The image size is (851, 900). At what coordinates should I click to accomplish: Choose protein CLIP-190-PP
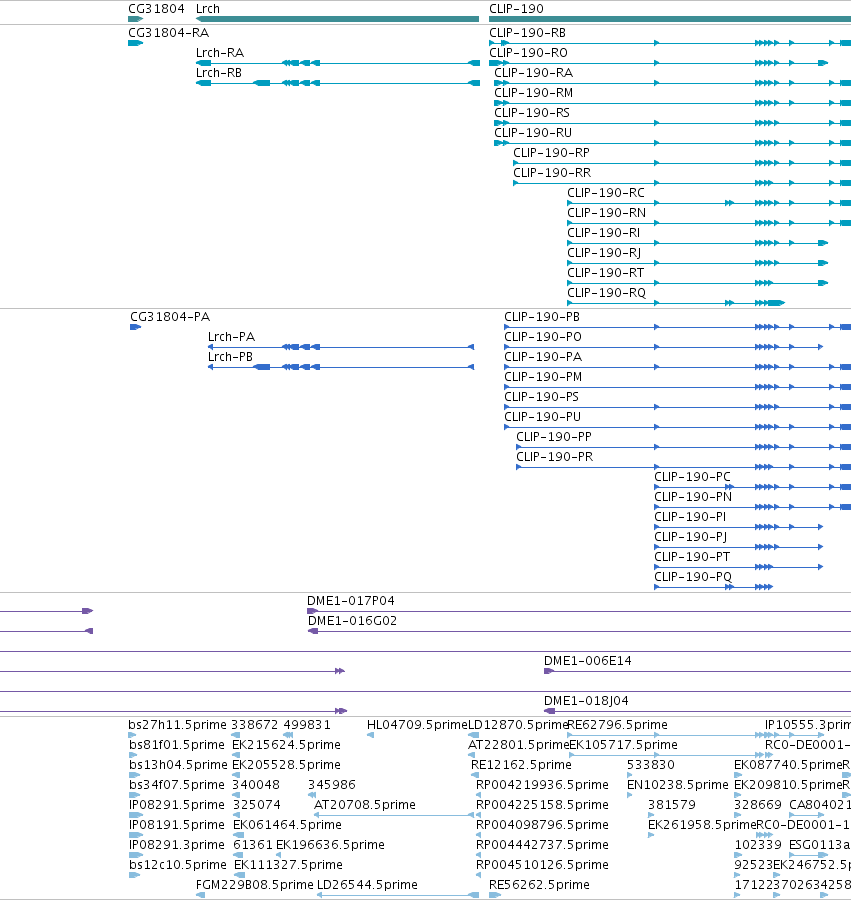click(554, 437)
